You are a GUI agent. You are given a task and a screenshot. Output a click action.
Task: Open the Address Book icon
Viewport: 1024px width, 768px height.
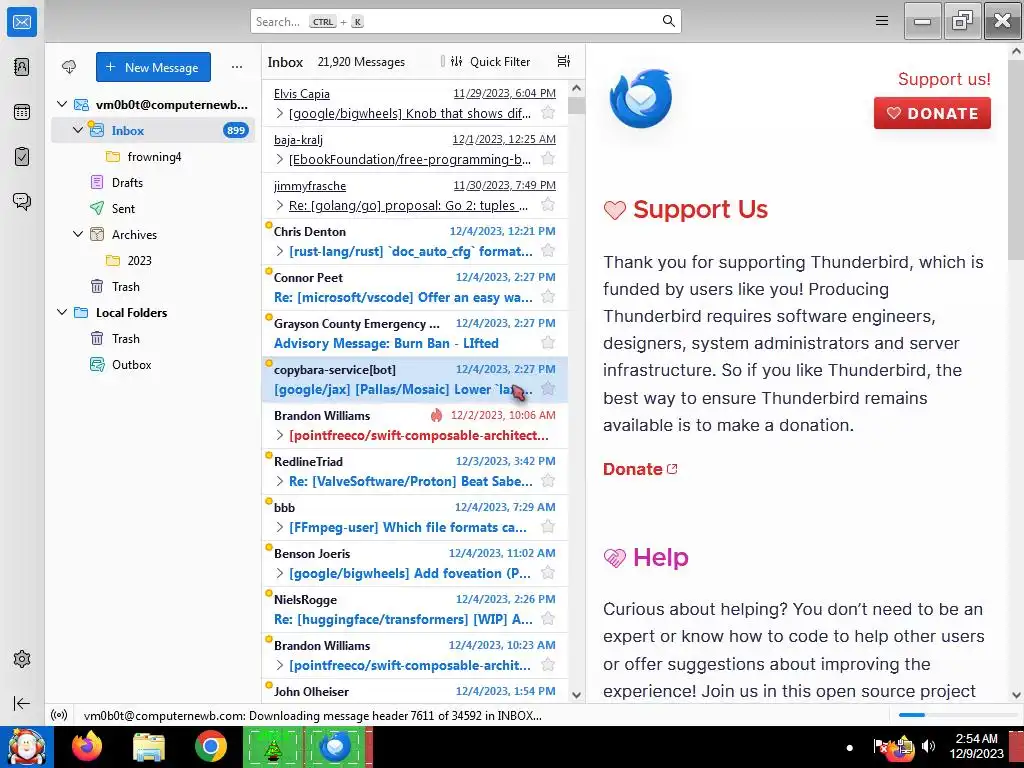coord(22,67)
